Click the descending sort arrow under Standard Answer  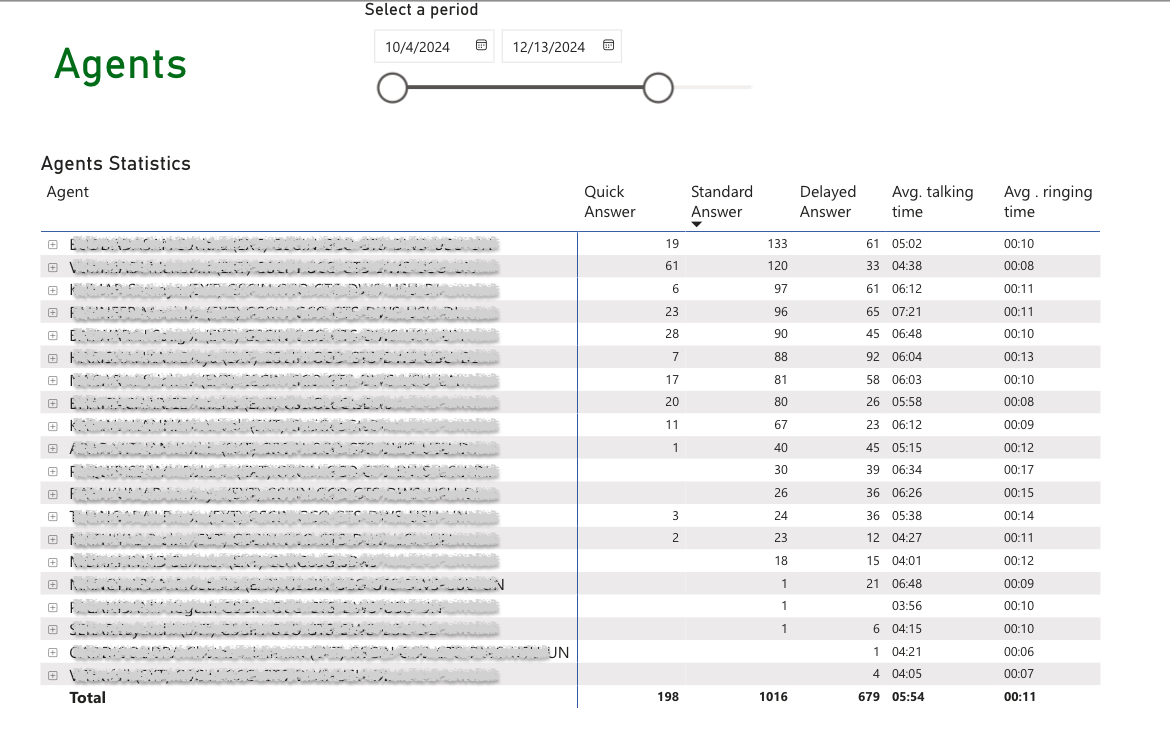click(697, 224)
